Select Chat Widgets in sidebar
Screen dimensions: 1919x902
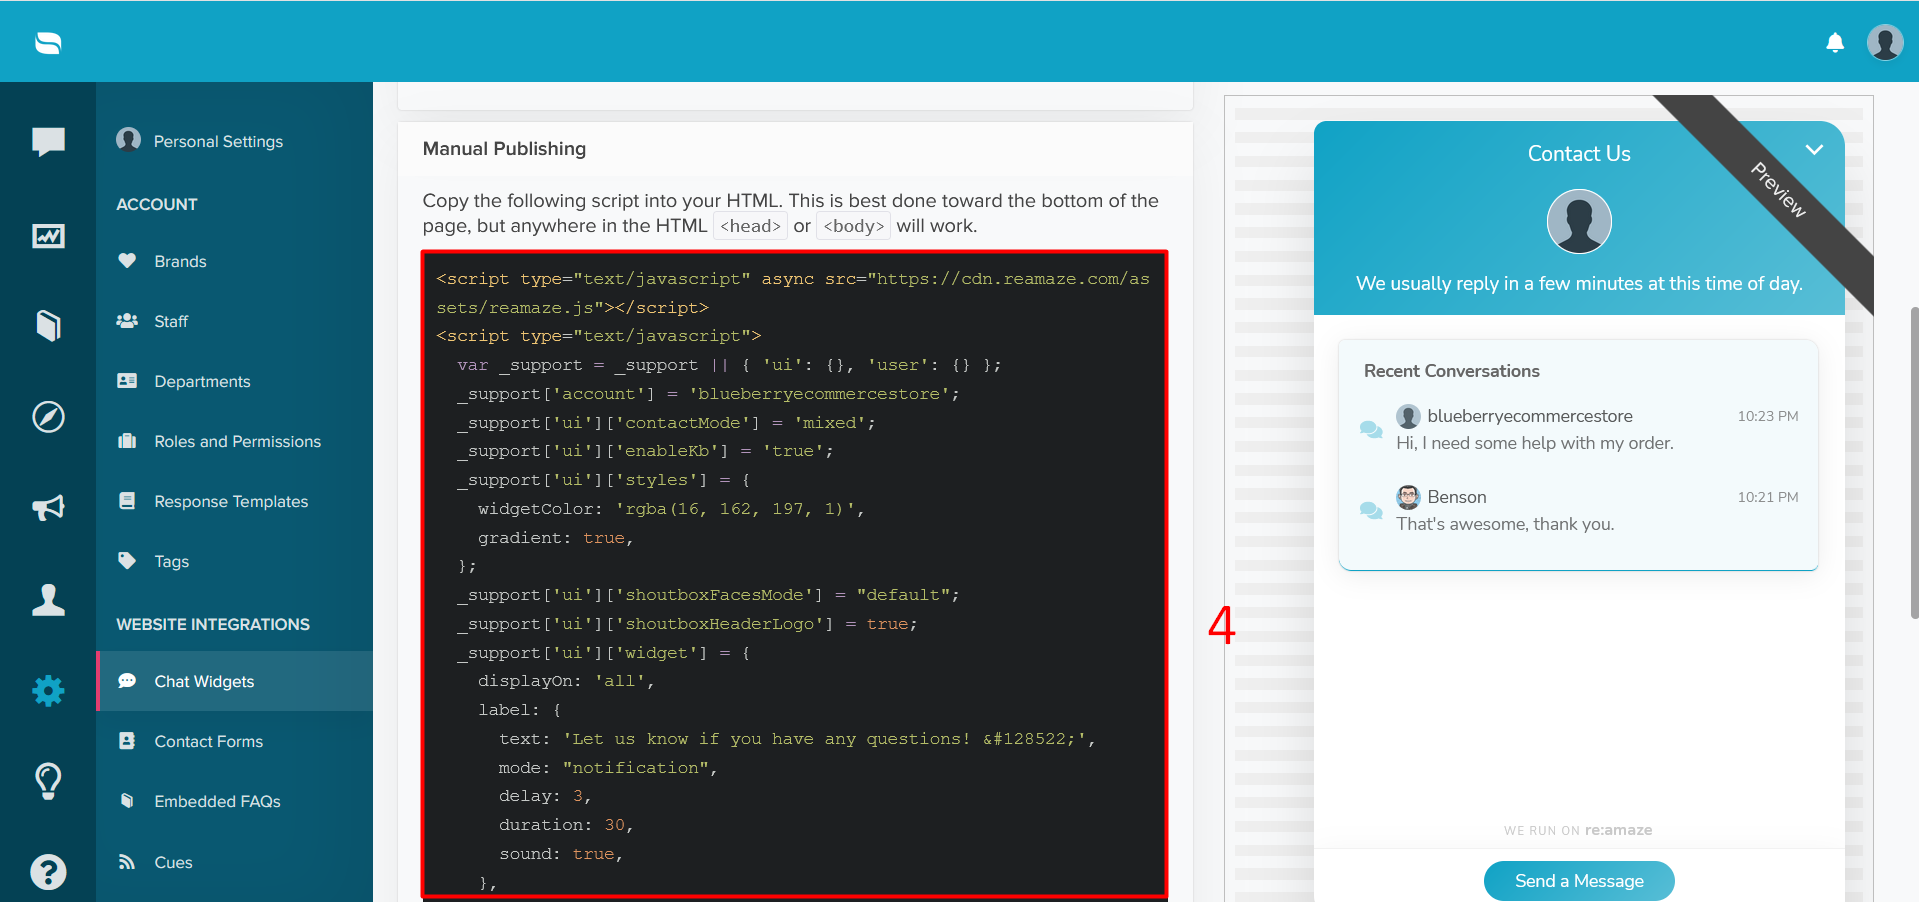point(204,681)
